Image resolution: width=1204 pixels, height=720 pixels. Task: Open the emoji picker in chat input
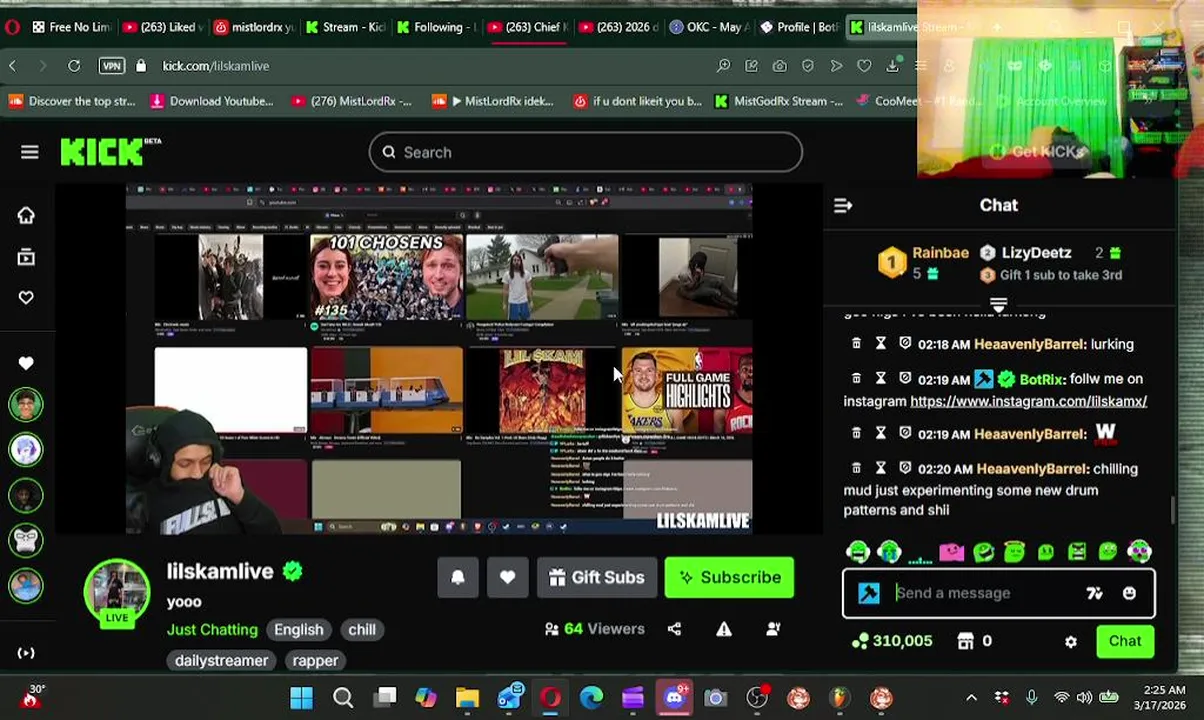(1129, 593)
